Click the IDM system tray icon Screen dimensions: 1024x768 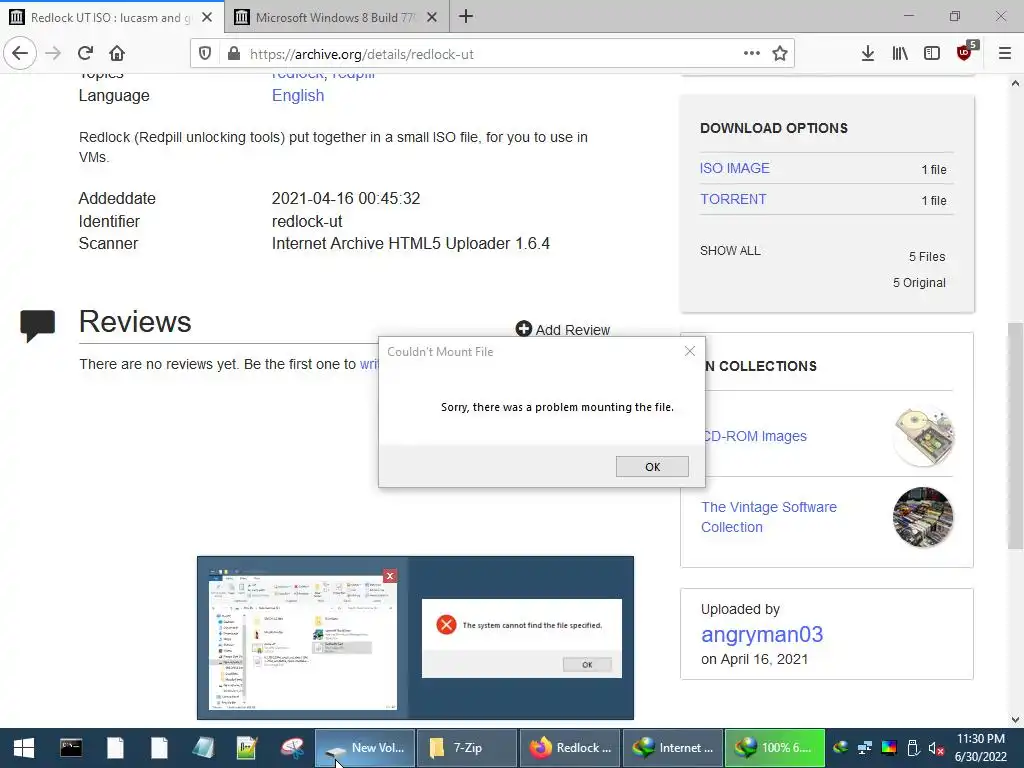841,748
